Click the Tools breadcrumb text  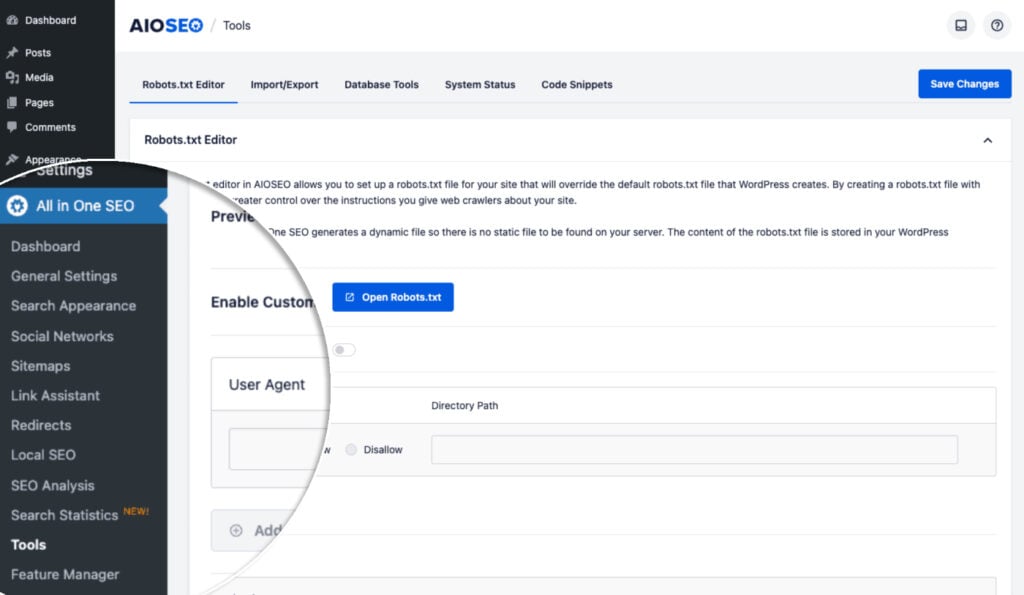click(236, 25)
